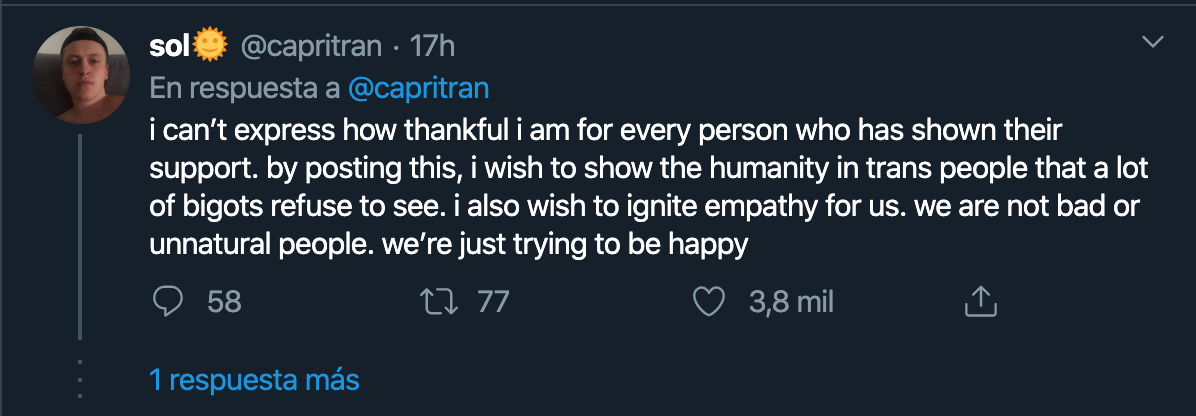The height and width of the screenshot is (416, 1196).
Task: Click the display name "sol"
Action: coord(169,46)
